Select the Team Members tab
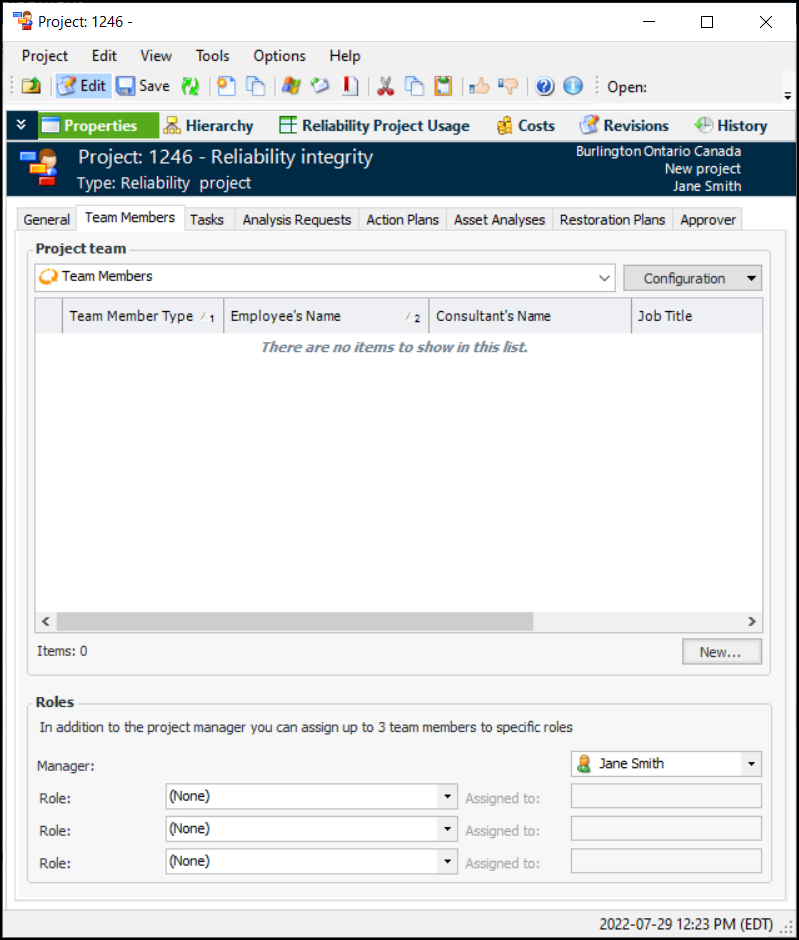 coord(130,218)
